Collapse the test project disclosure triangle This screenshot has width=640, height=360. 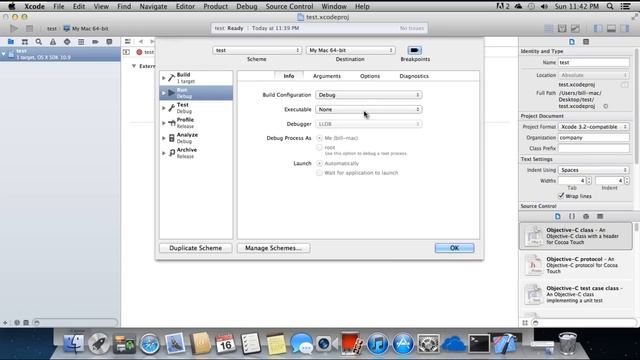click(x=4, y=53)
